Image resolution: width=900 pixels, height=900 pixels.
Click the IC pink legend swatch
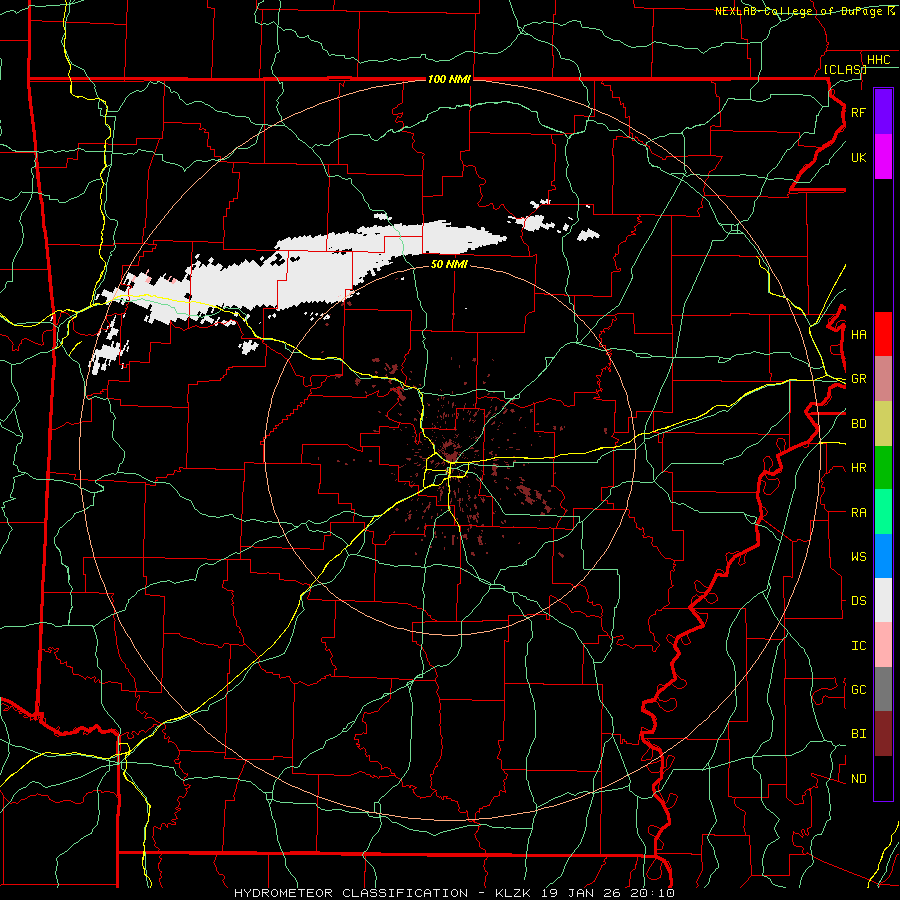pyautogui.click(x=883, y=645)
